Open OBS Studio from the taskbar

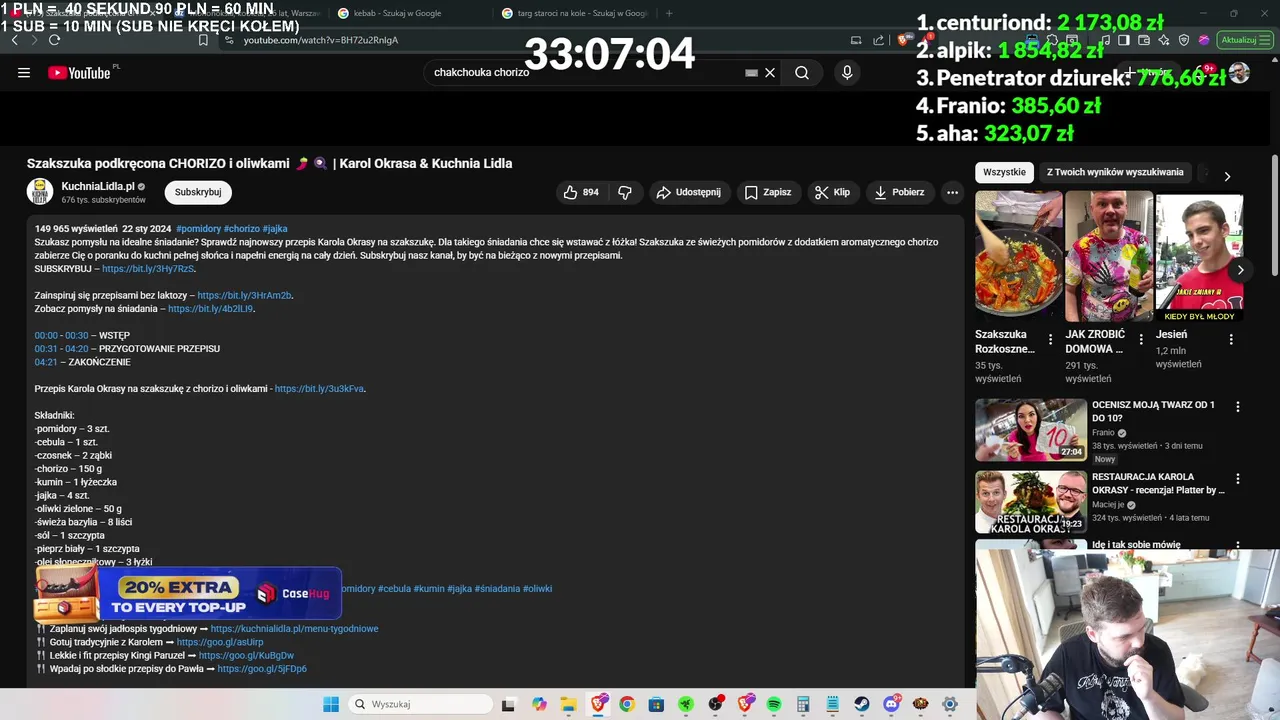coord(716,704)
